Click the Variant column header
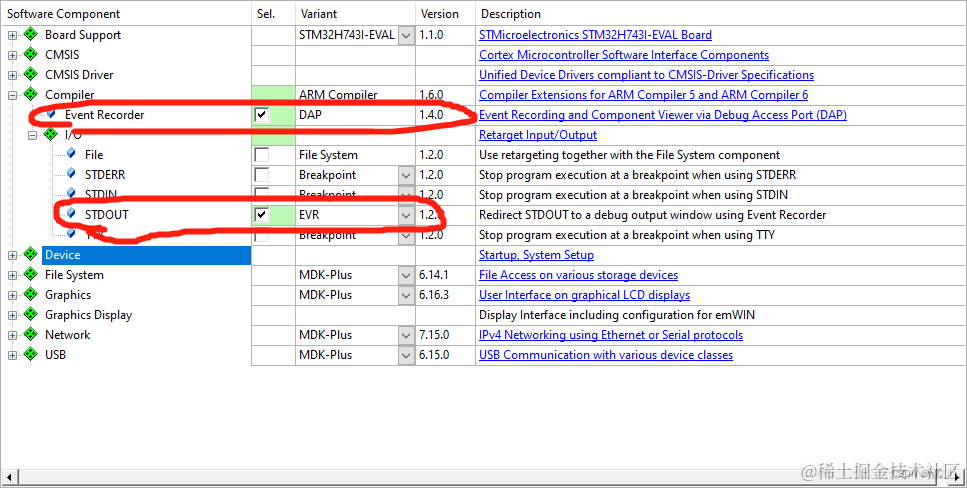 tap(355, 14)
